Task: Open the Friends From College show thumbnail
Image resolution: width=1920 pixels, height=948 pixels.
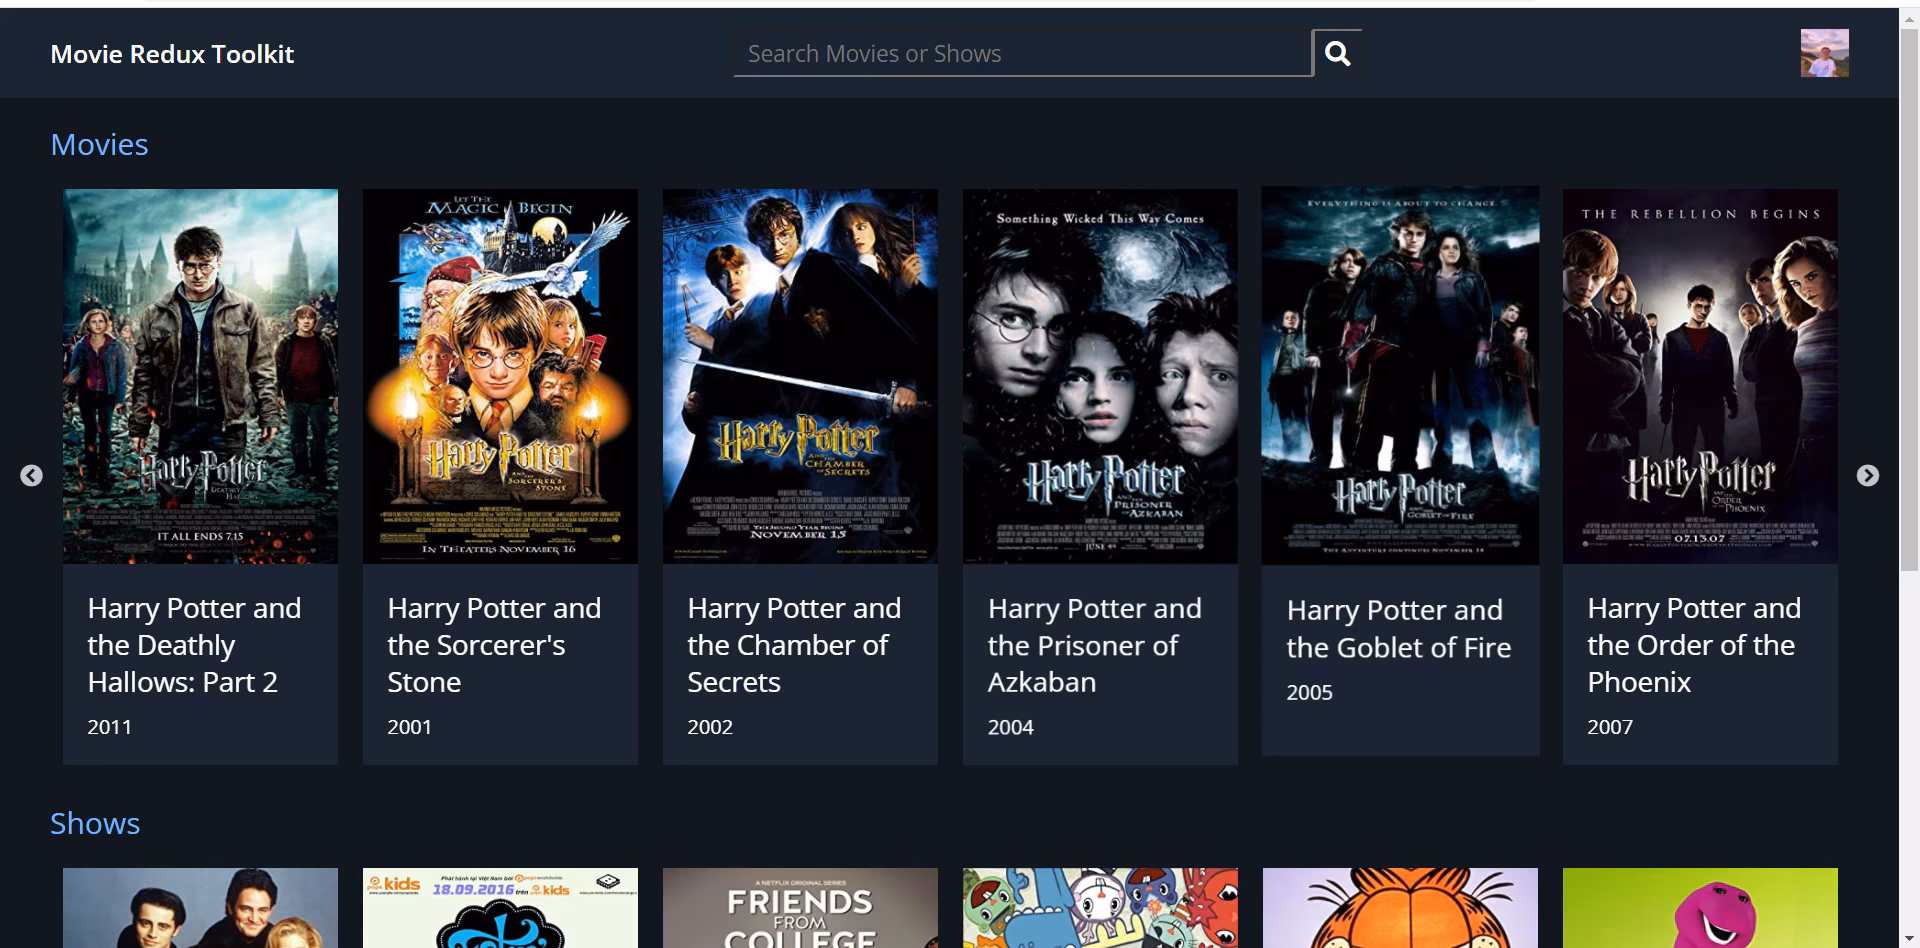Action: (x=800, y=908)
